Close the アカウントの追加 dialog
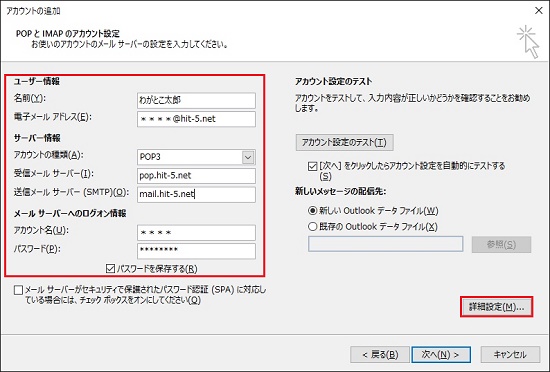 tap(539, 11)
